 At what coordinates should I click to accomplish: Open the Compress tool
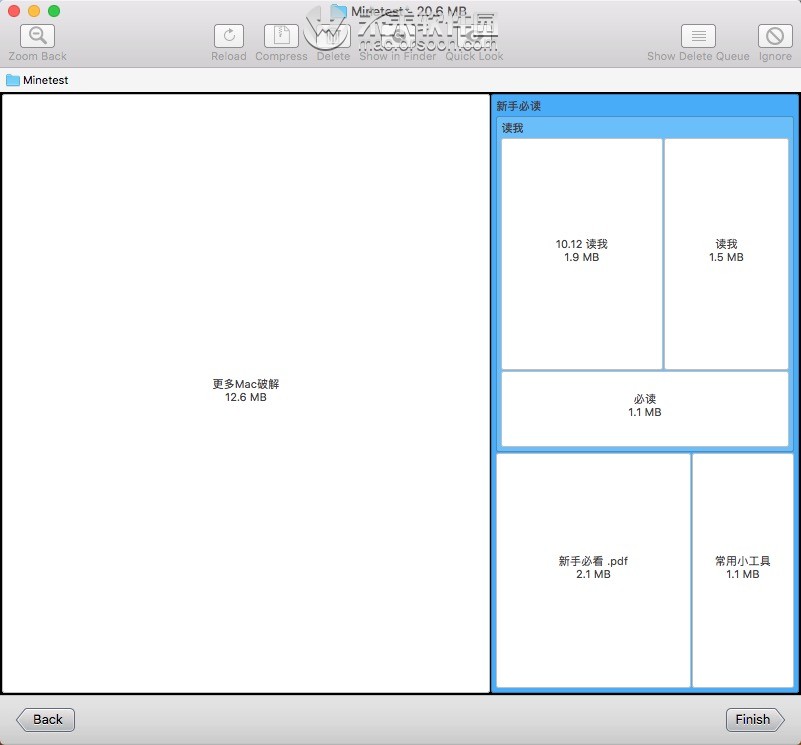(281, 35)
